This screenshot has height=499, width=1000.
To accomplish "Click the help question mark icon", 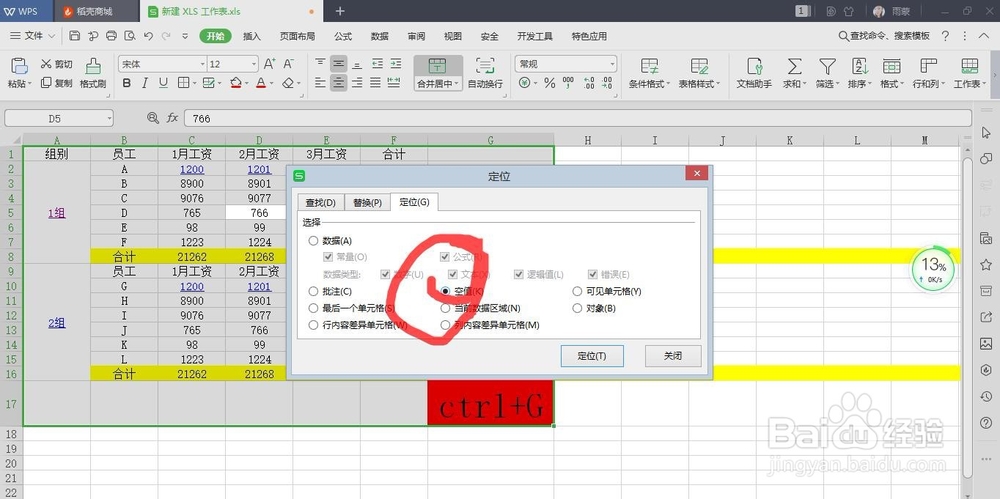I will coord(946,36).
